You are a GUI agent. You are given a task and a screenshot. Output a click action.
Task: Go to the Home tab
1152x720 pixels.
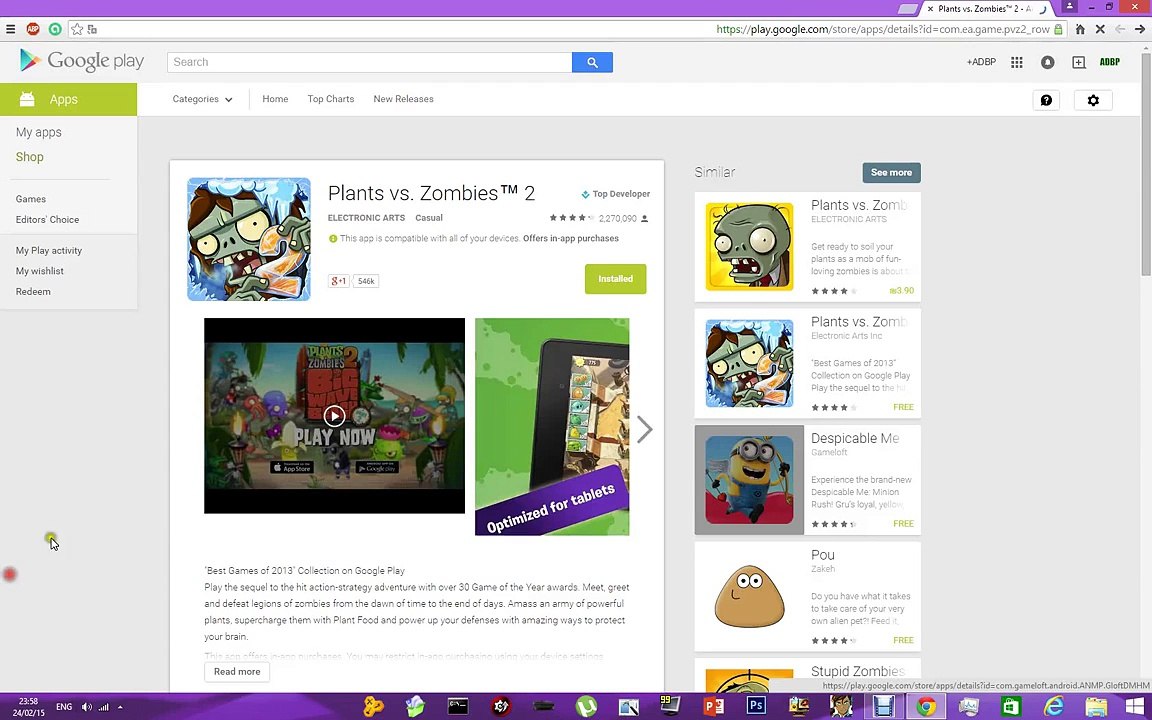tap(276, 99)
